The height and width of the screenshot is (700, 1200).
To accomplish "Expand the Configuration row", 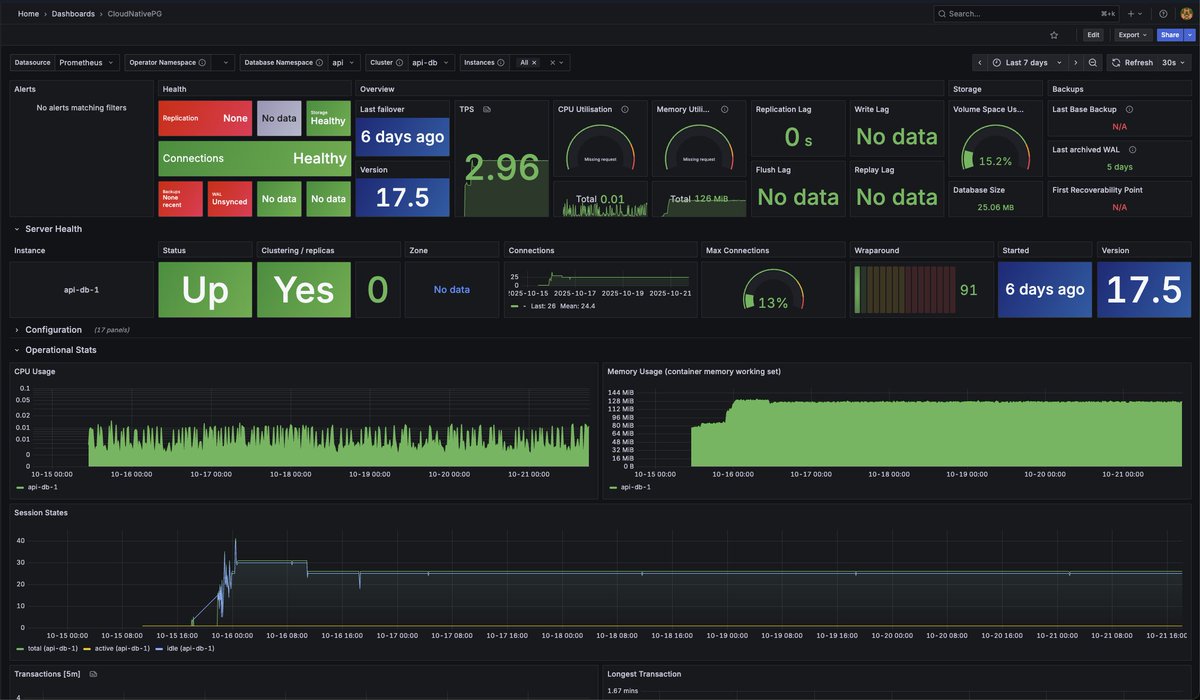I will coord(53,330).
